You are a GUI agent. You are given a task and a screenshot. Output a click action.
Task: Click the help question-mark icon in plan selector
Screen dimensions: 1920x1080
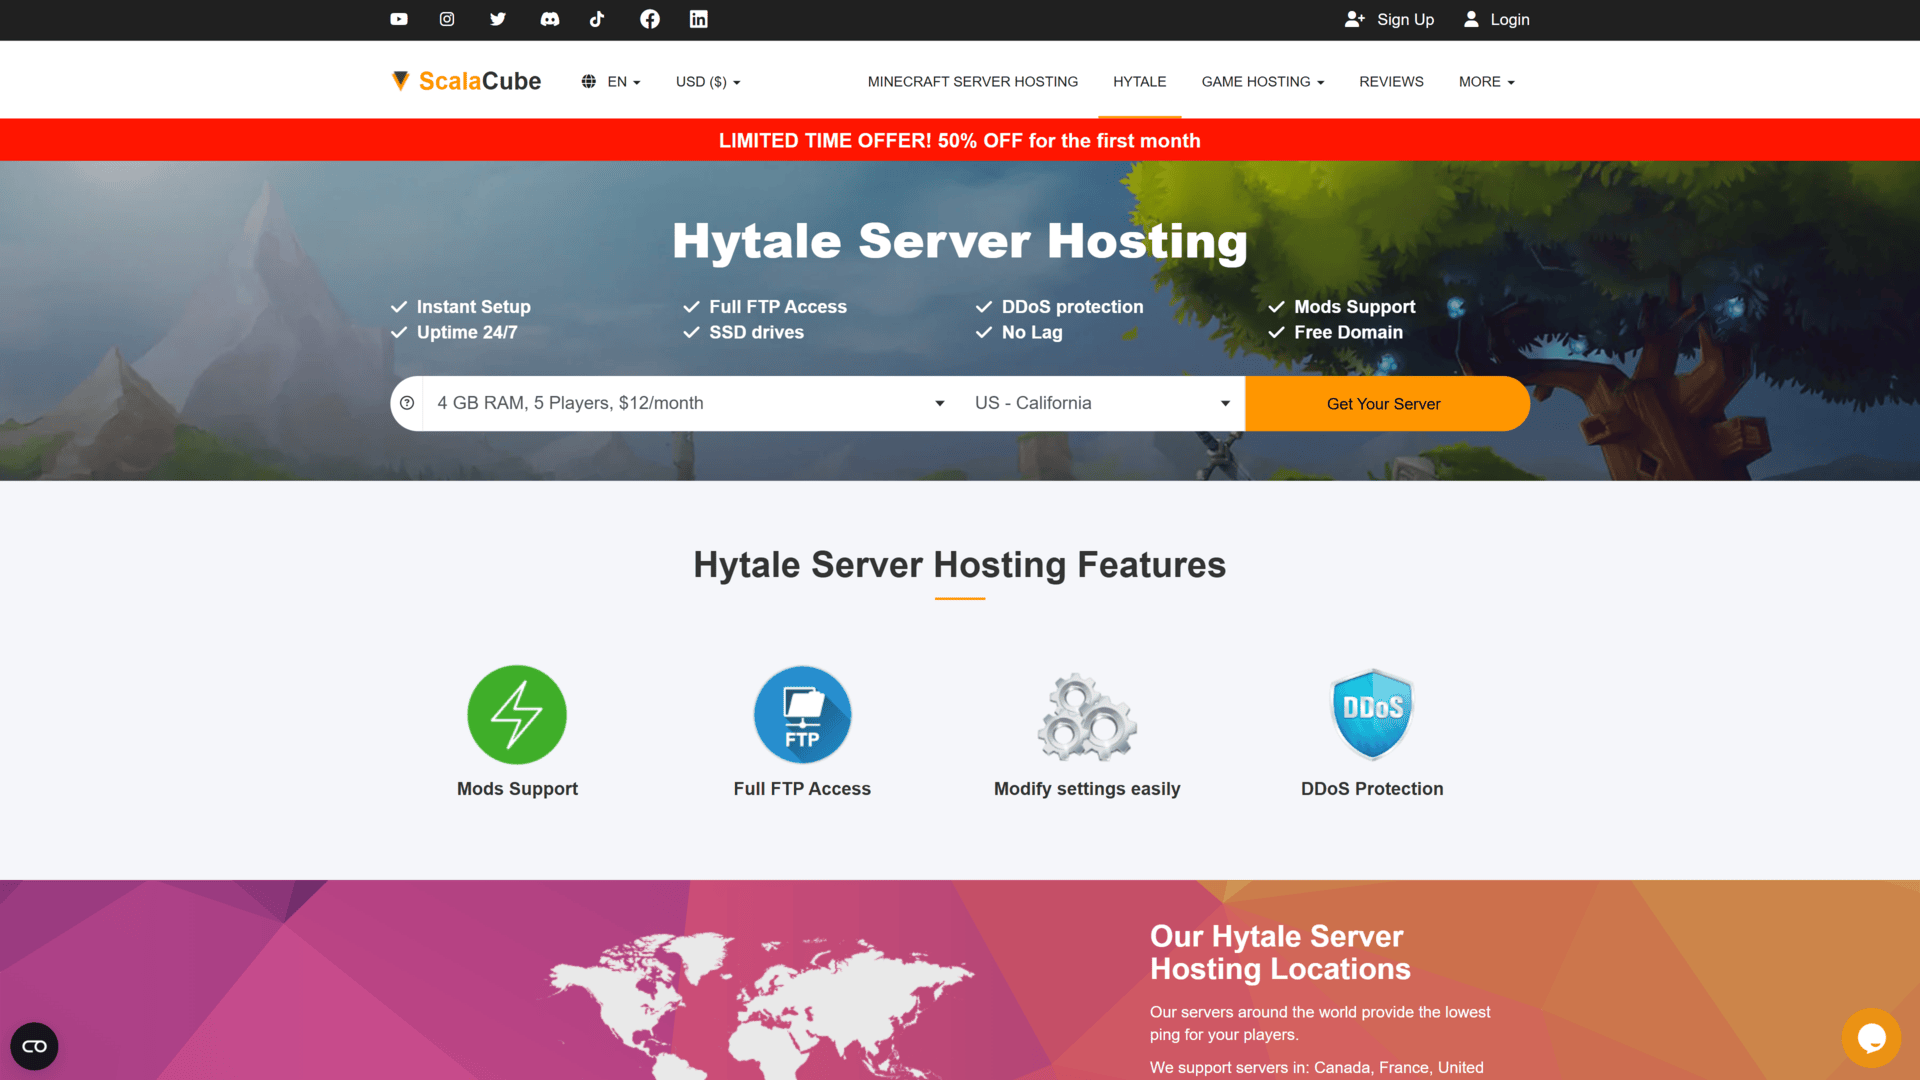pos(407,403)
